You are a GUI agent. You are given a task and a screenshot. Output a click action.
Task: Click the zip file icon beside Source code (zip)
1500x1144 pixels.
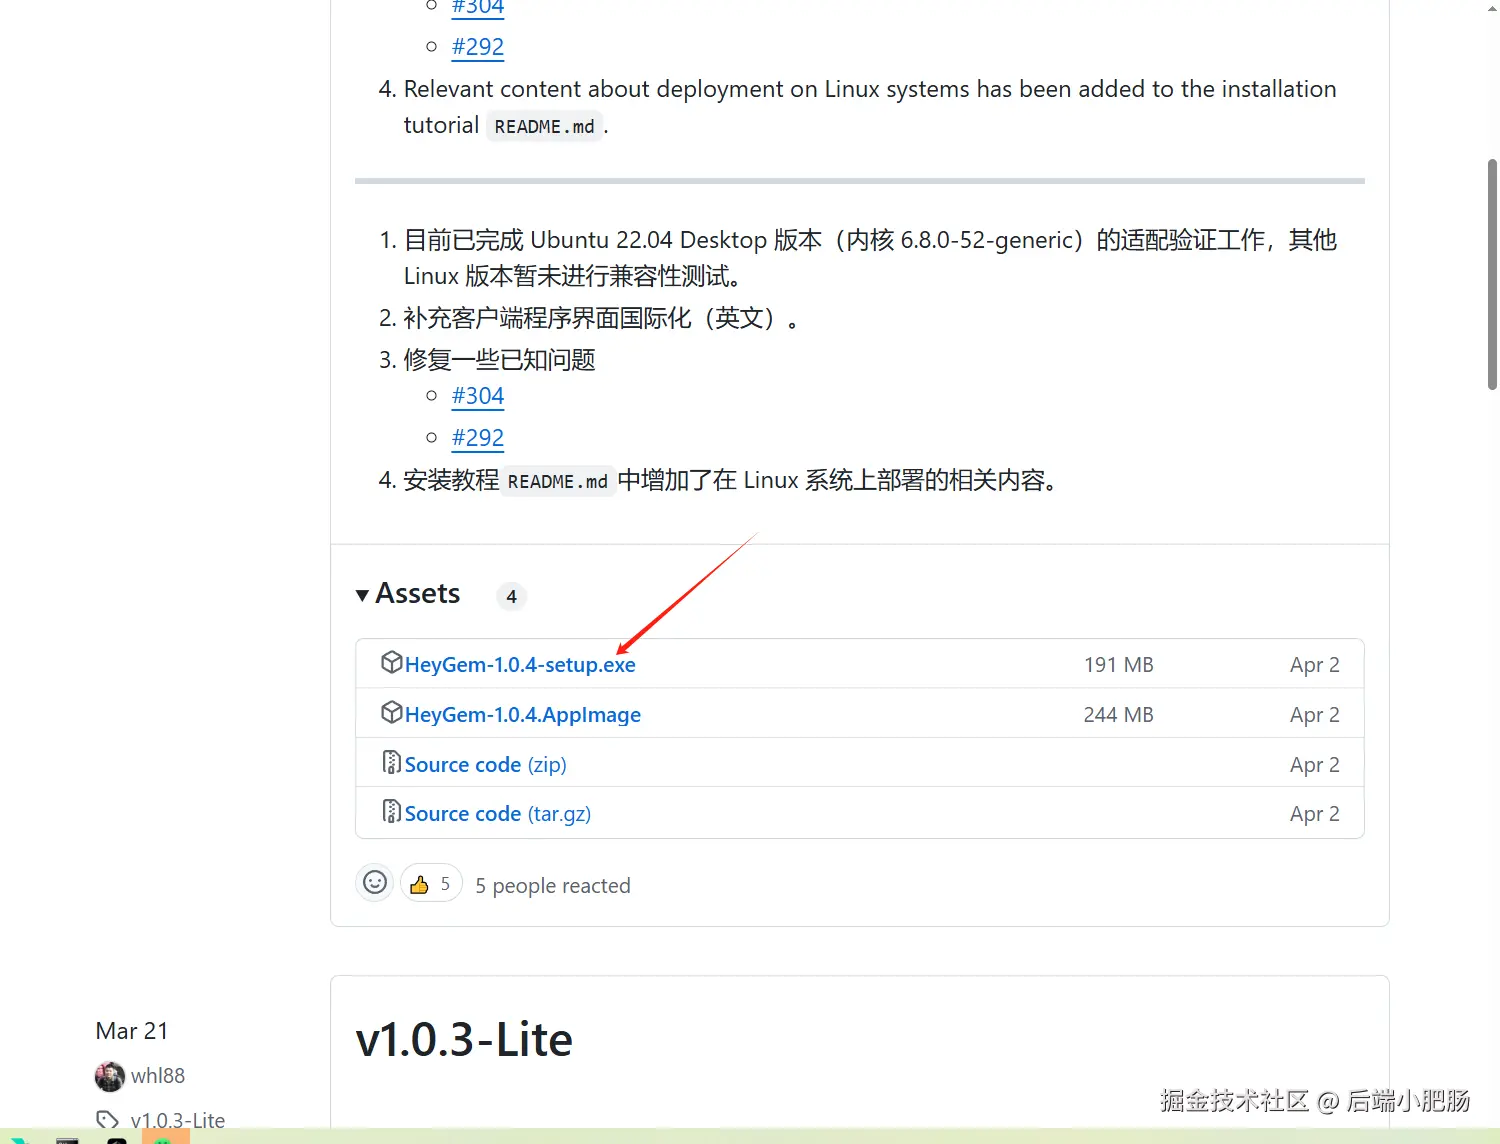pos(391,763)
